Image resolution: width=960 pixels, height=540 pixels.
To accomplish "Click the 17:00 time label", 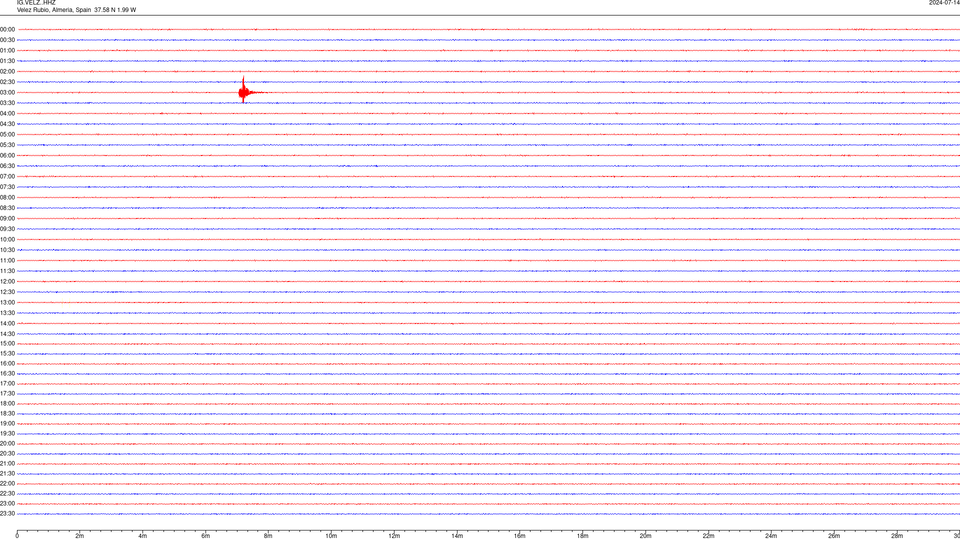I will pos(7,384).
